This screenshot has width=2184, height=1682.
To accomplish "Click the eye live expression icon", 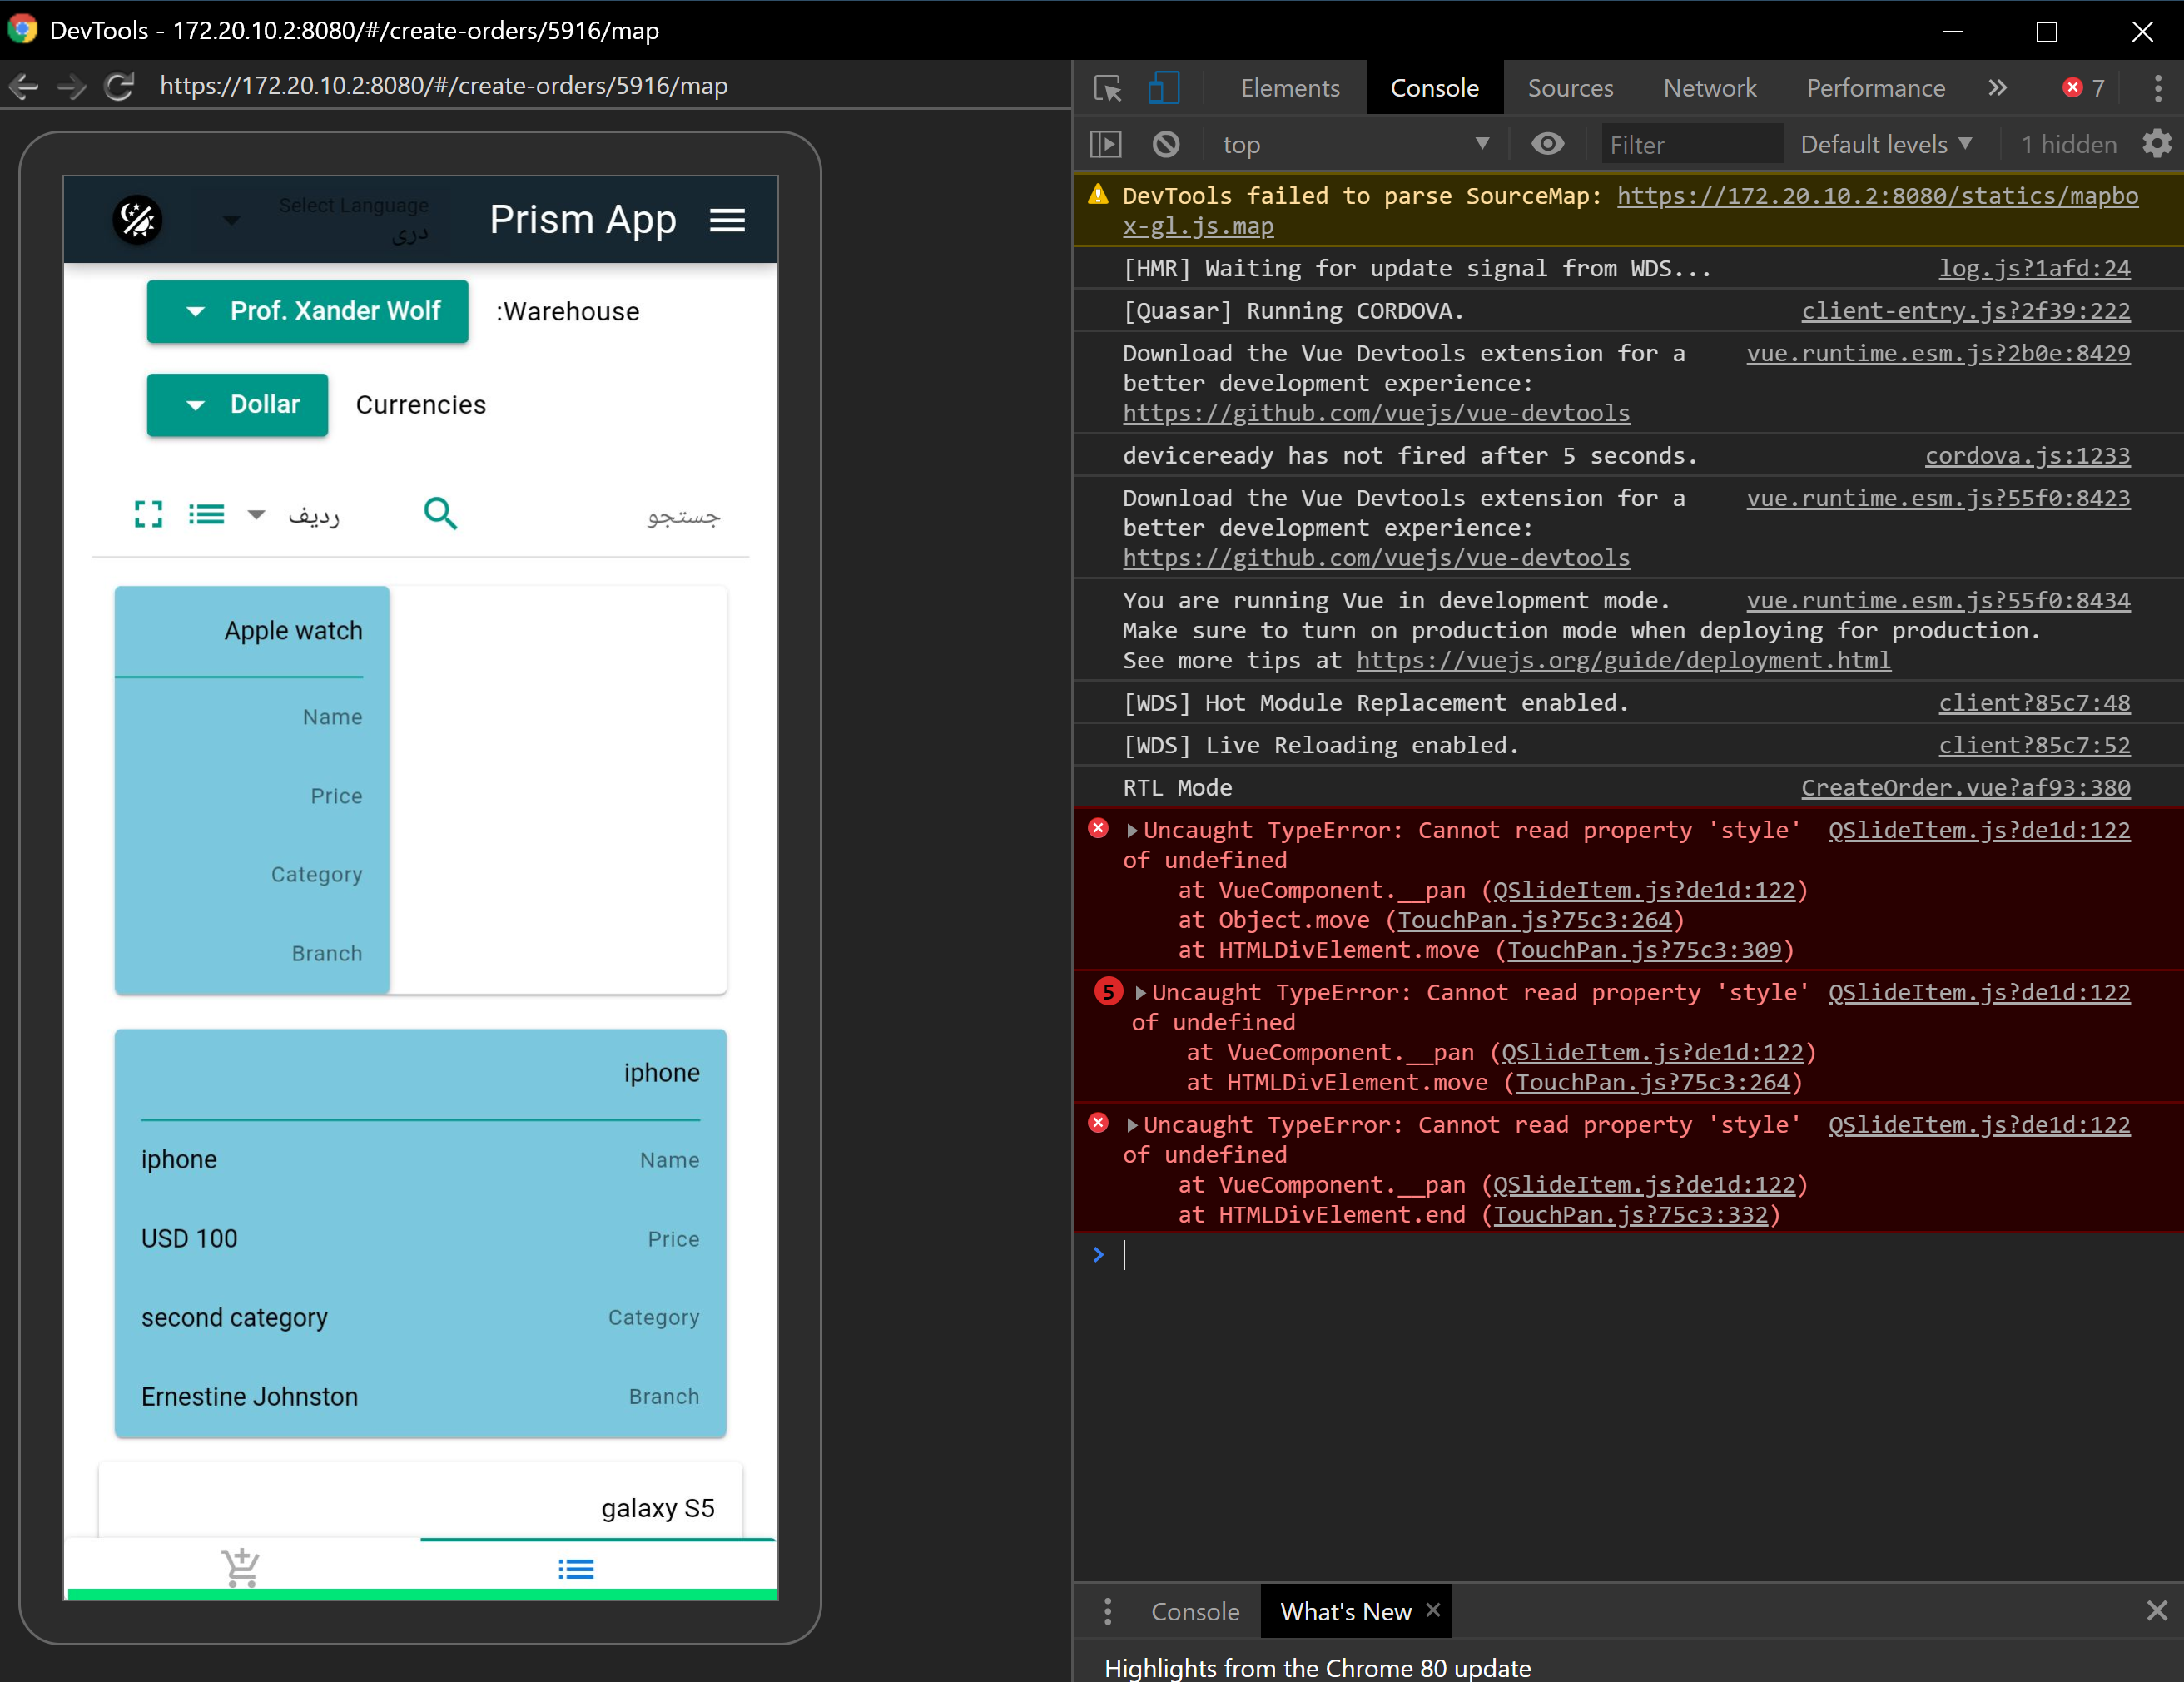I will [1547, 144].
